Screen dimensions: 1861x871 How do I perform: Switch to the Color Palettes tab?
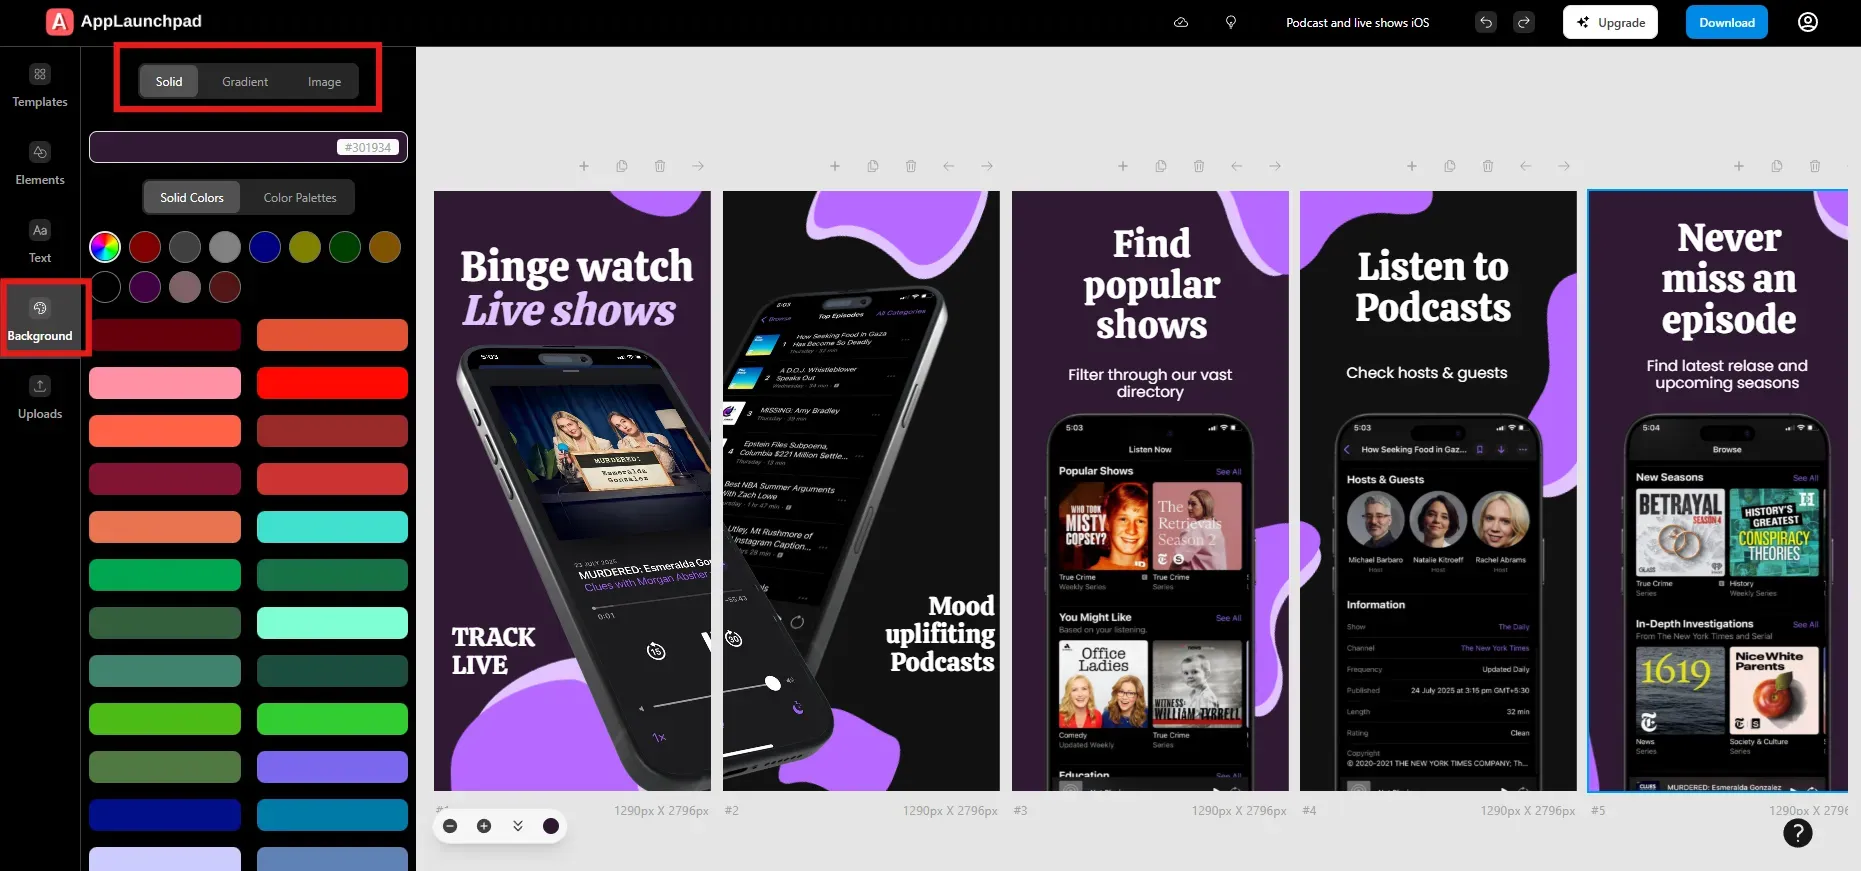[x=300, y=198]
